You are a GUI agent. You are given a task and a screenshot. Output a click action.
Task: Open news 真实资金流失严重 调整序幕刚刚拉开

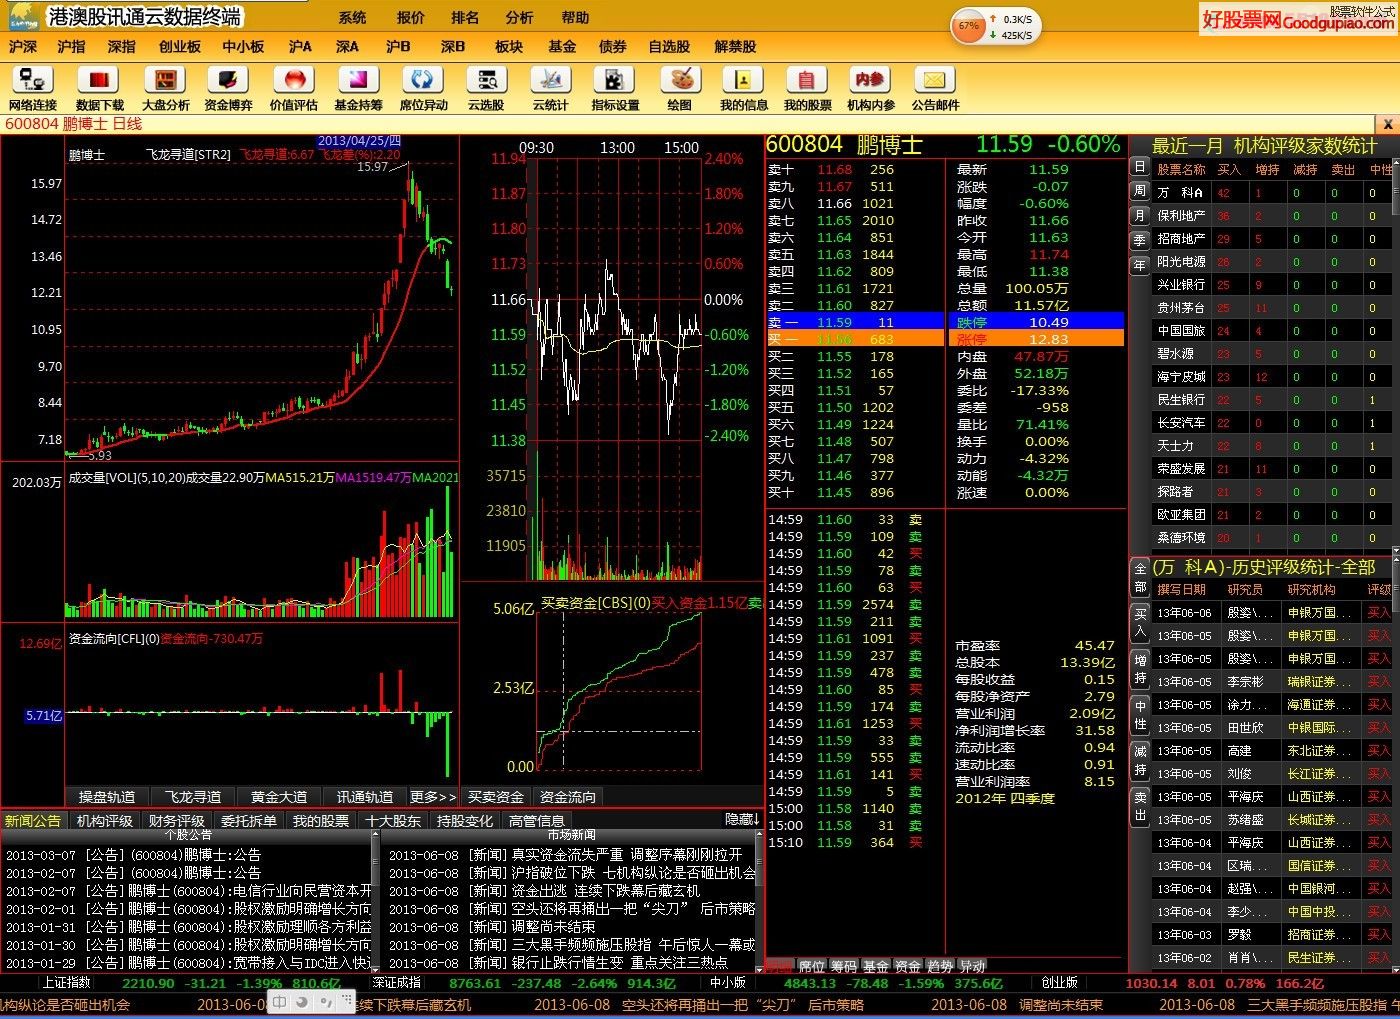pyautogui.click(x=626, y=855)
